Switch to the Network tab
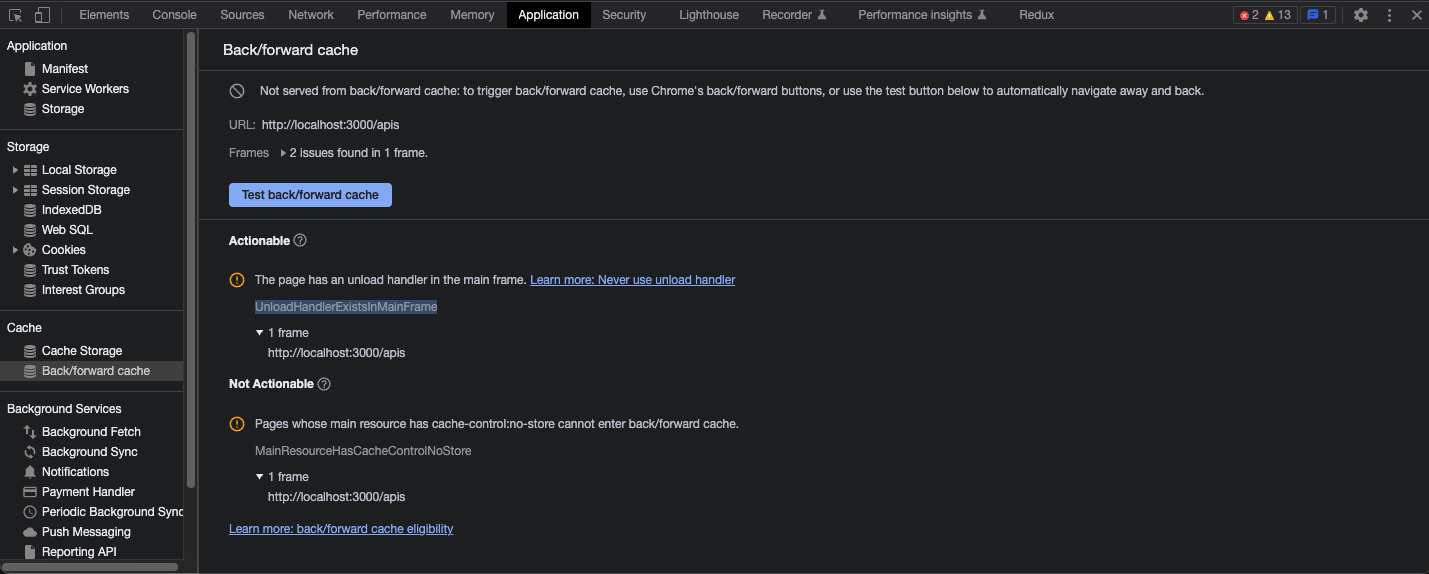This screenshot has width=1429, height=574. 311,15
